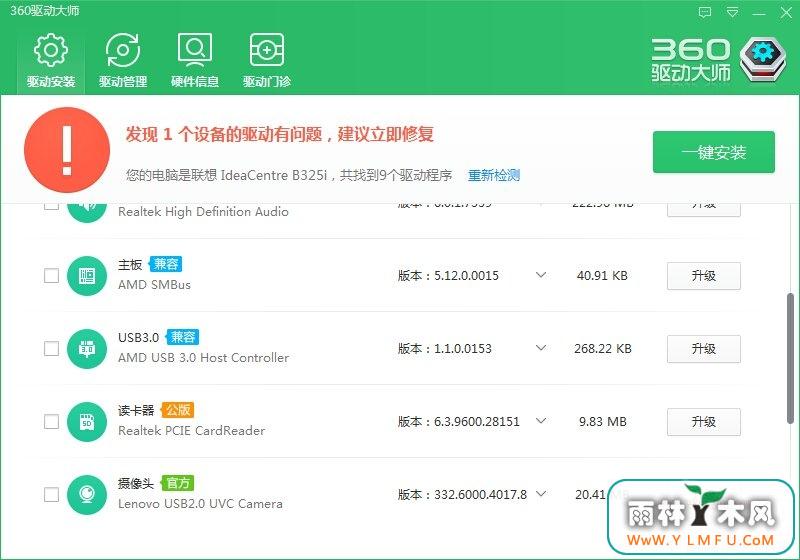Click the 版本：1.1.0.0153 text
Image resolution: width=800 pixels, height=560 pixels.
point(444,349)
